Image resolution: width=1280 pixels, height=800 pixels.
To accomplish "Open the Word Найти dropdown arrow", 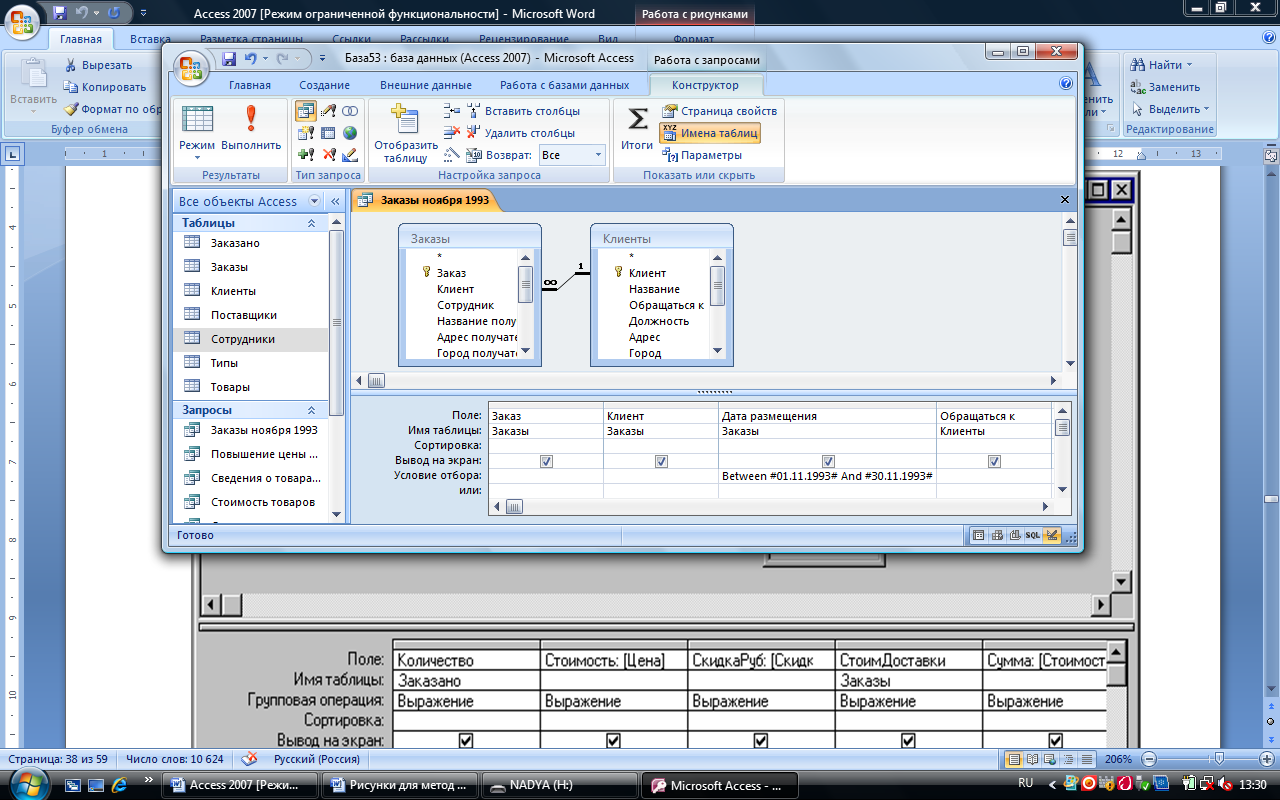I will pyautogui.click(x=1189, y=65).
